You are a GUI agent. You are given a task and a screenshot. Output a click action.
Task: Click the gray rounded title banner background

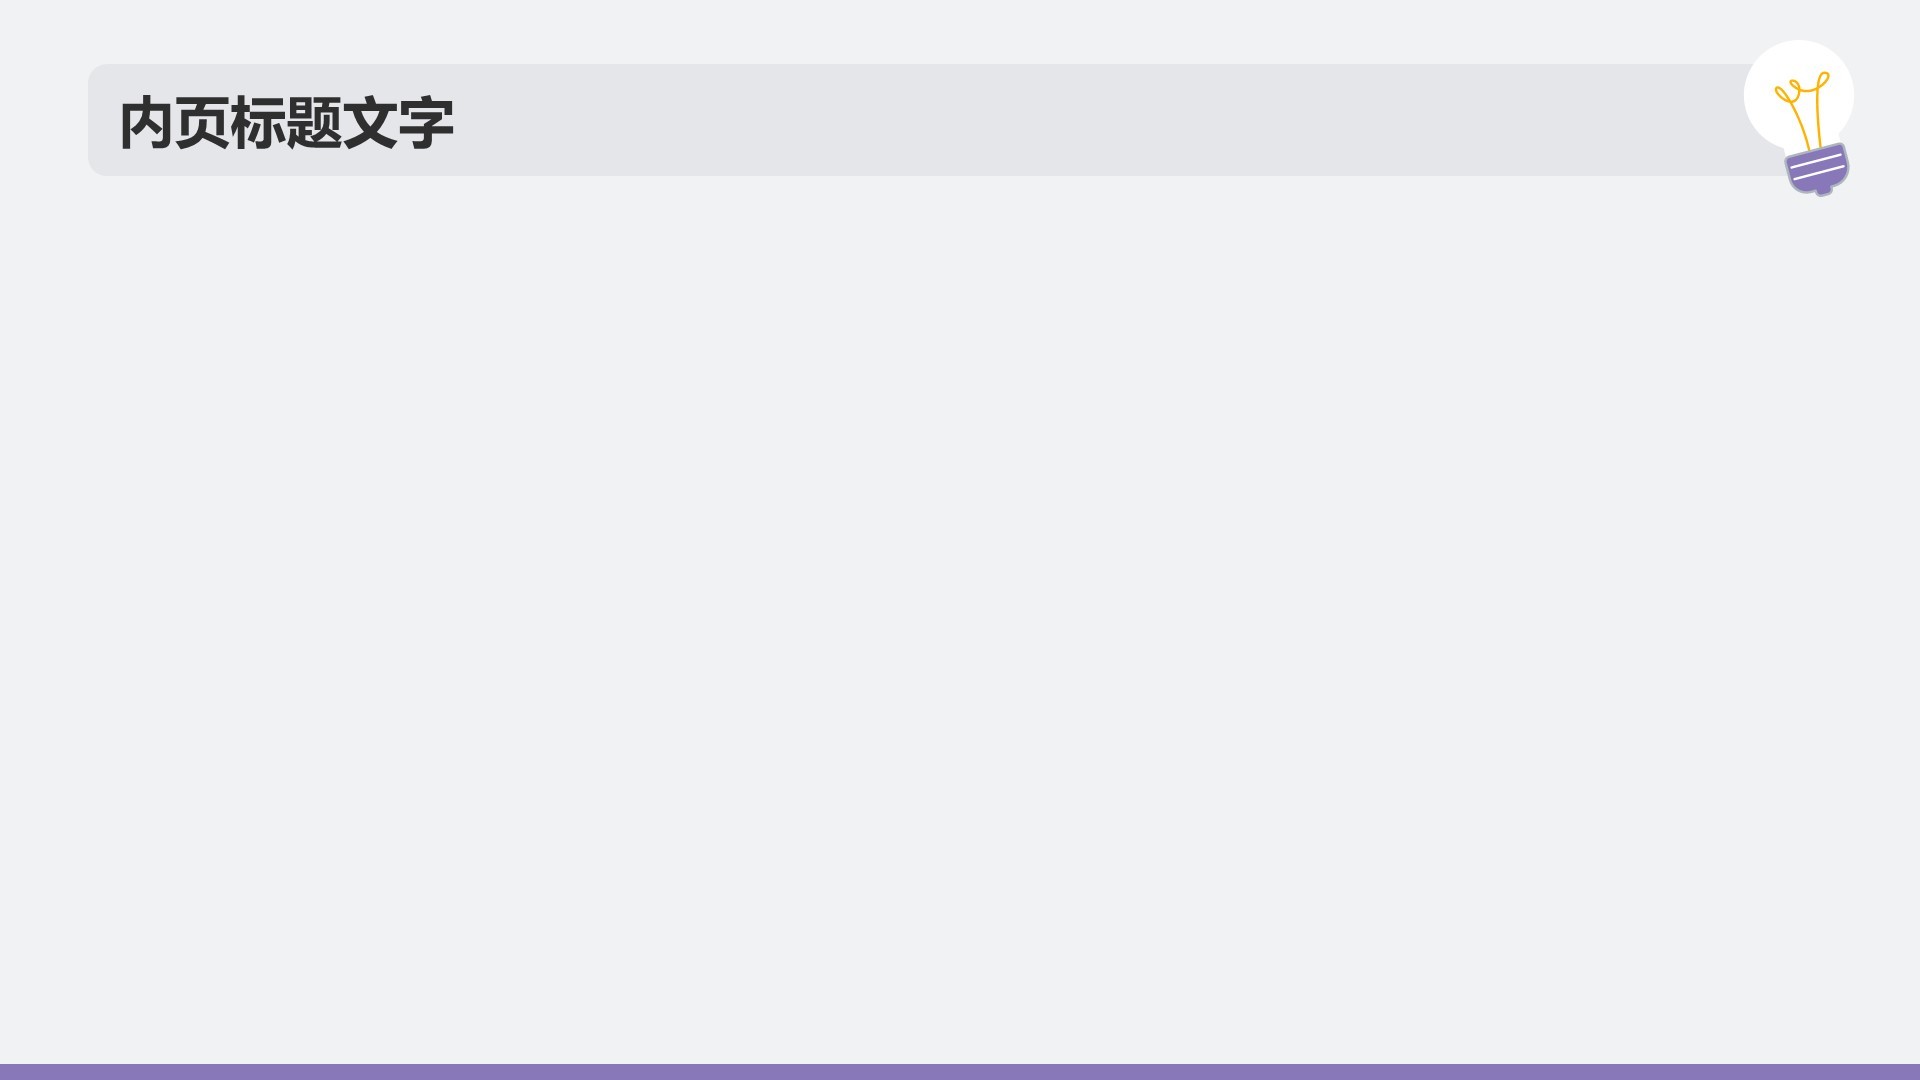940,120
